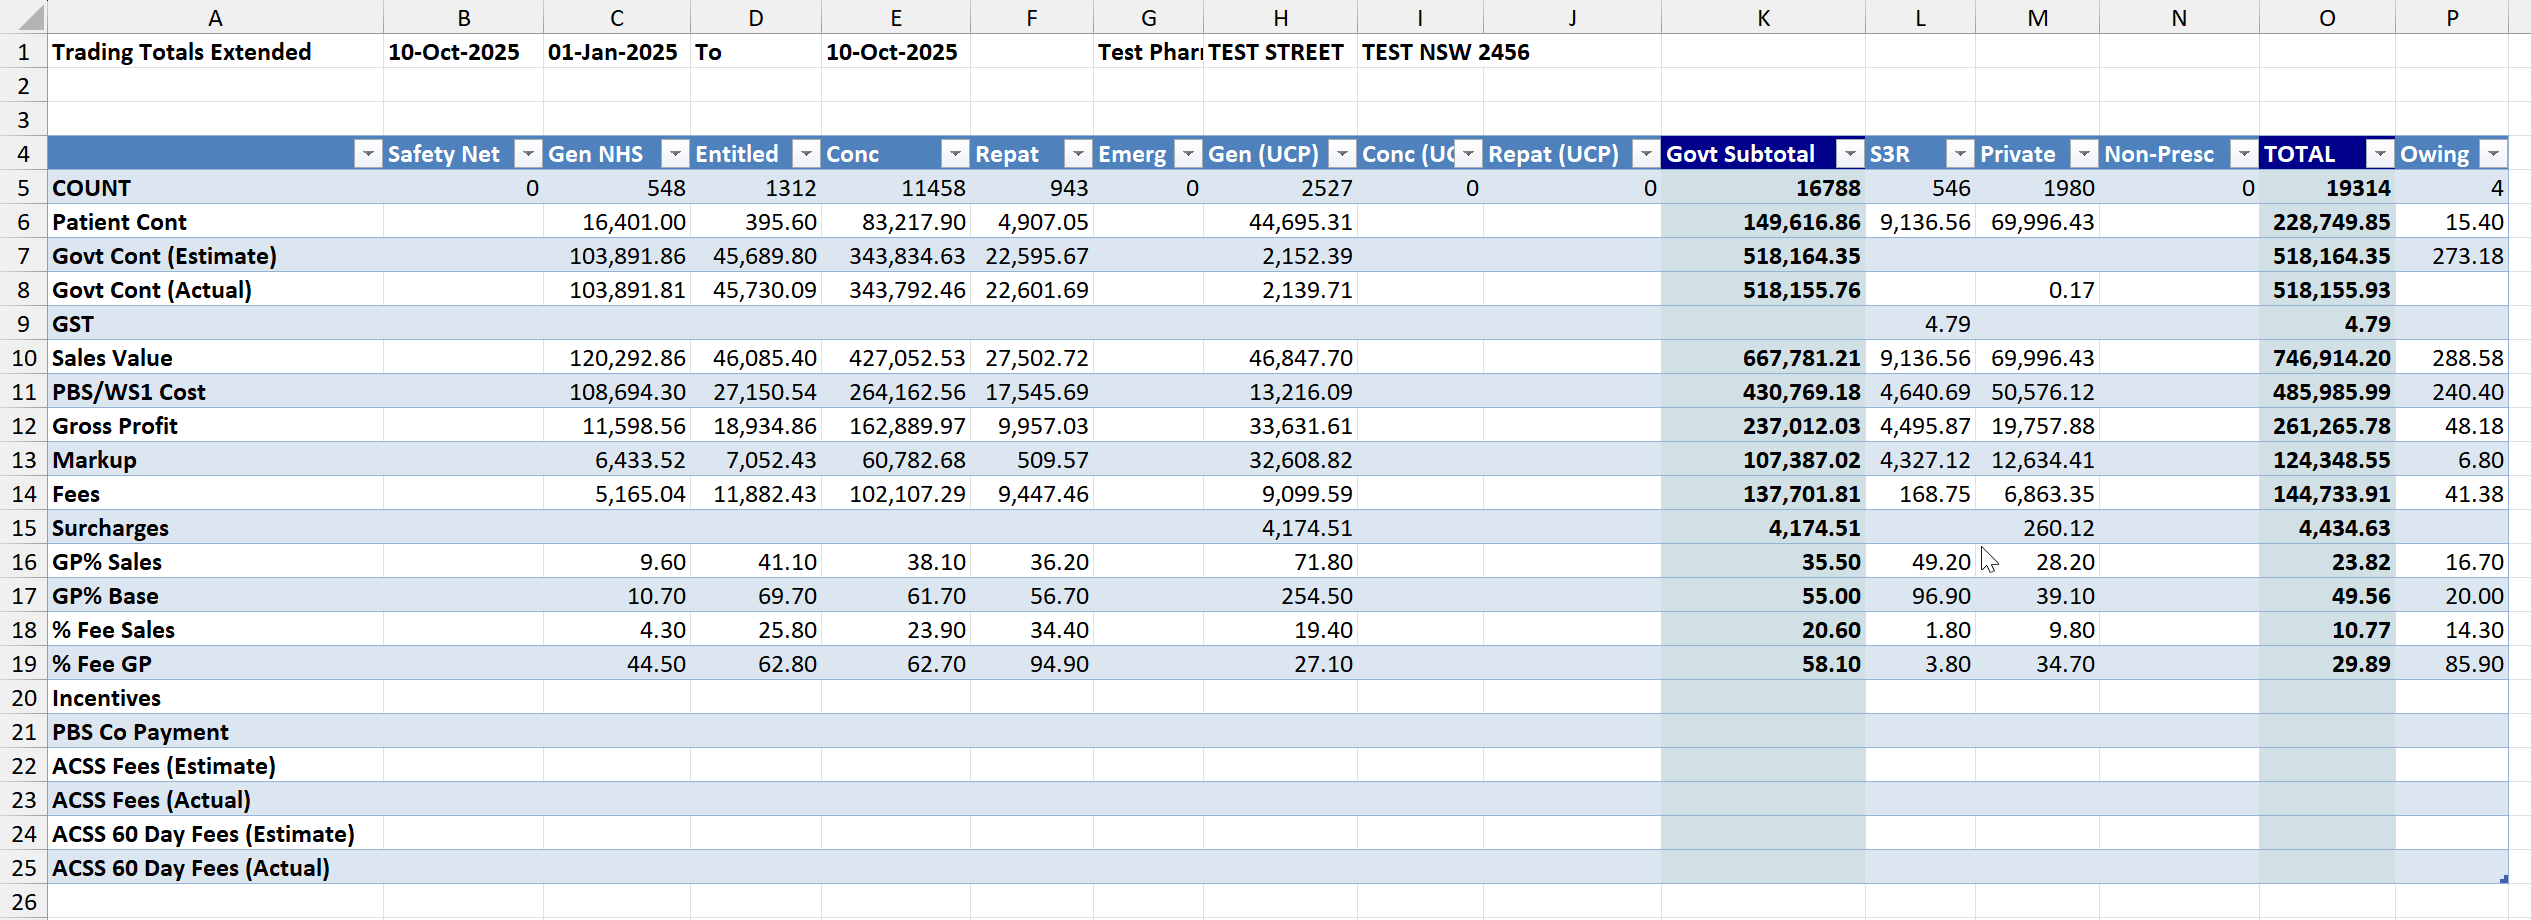Select the Gross Profit row label cell
This screenshot has width=2531, height=920.
click(x=214, y=426)
